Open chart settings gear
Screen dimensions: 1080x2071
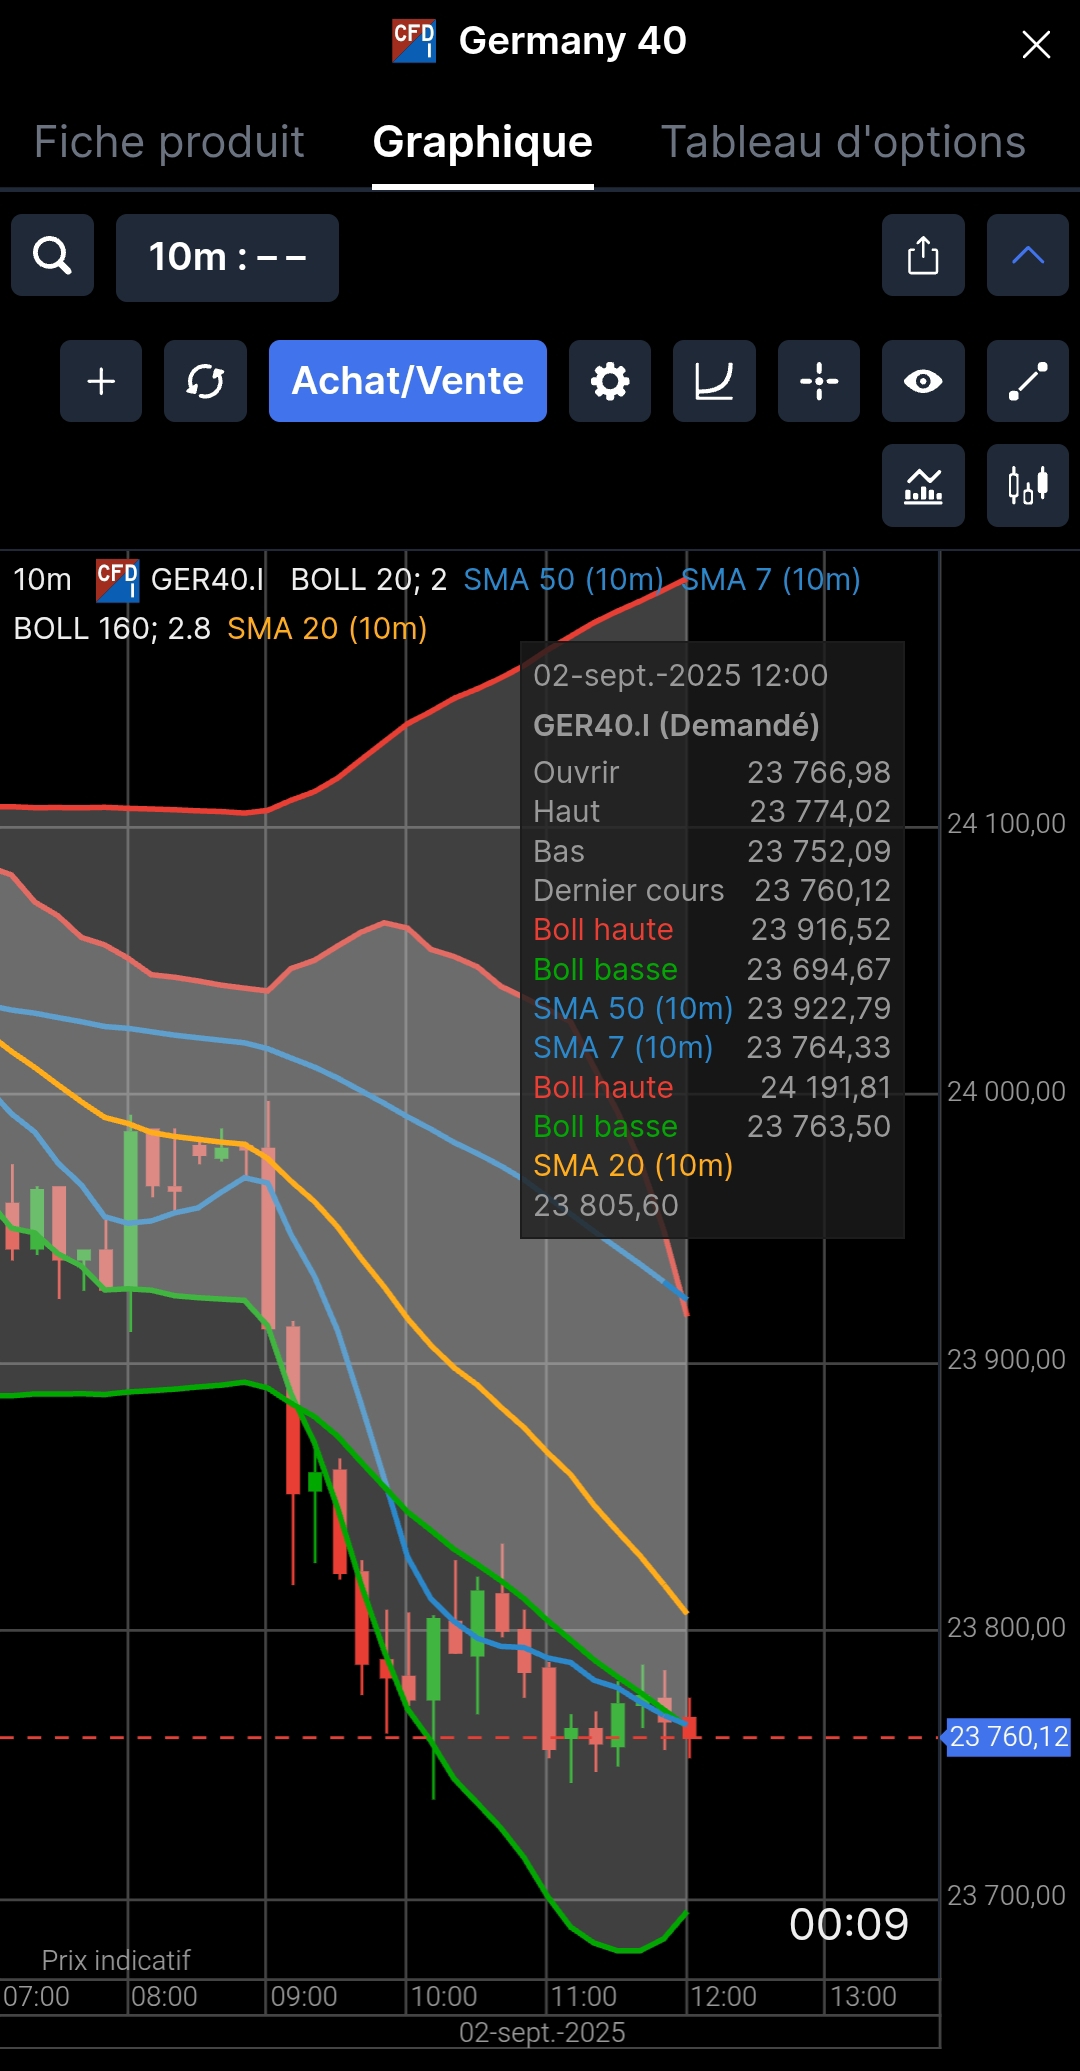click(x=610, y=381)
